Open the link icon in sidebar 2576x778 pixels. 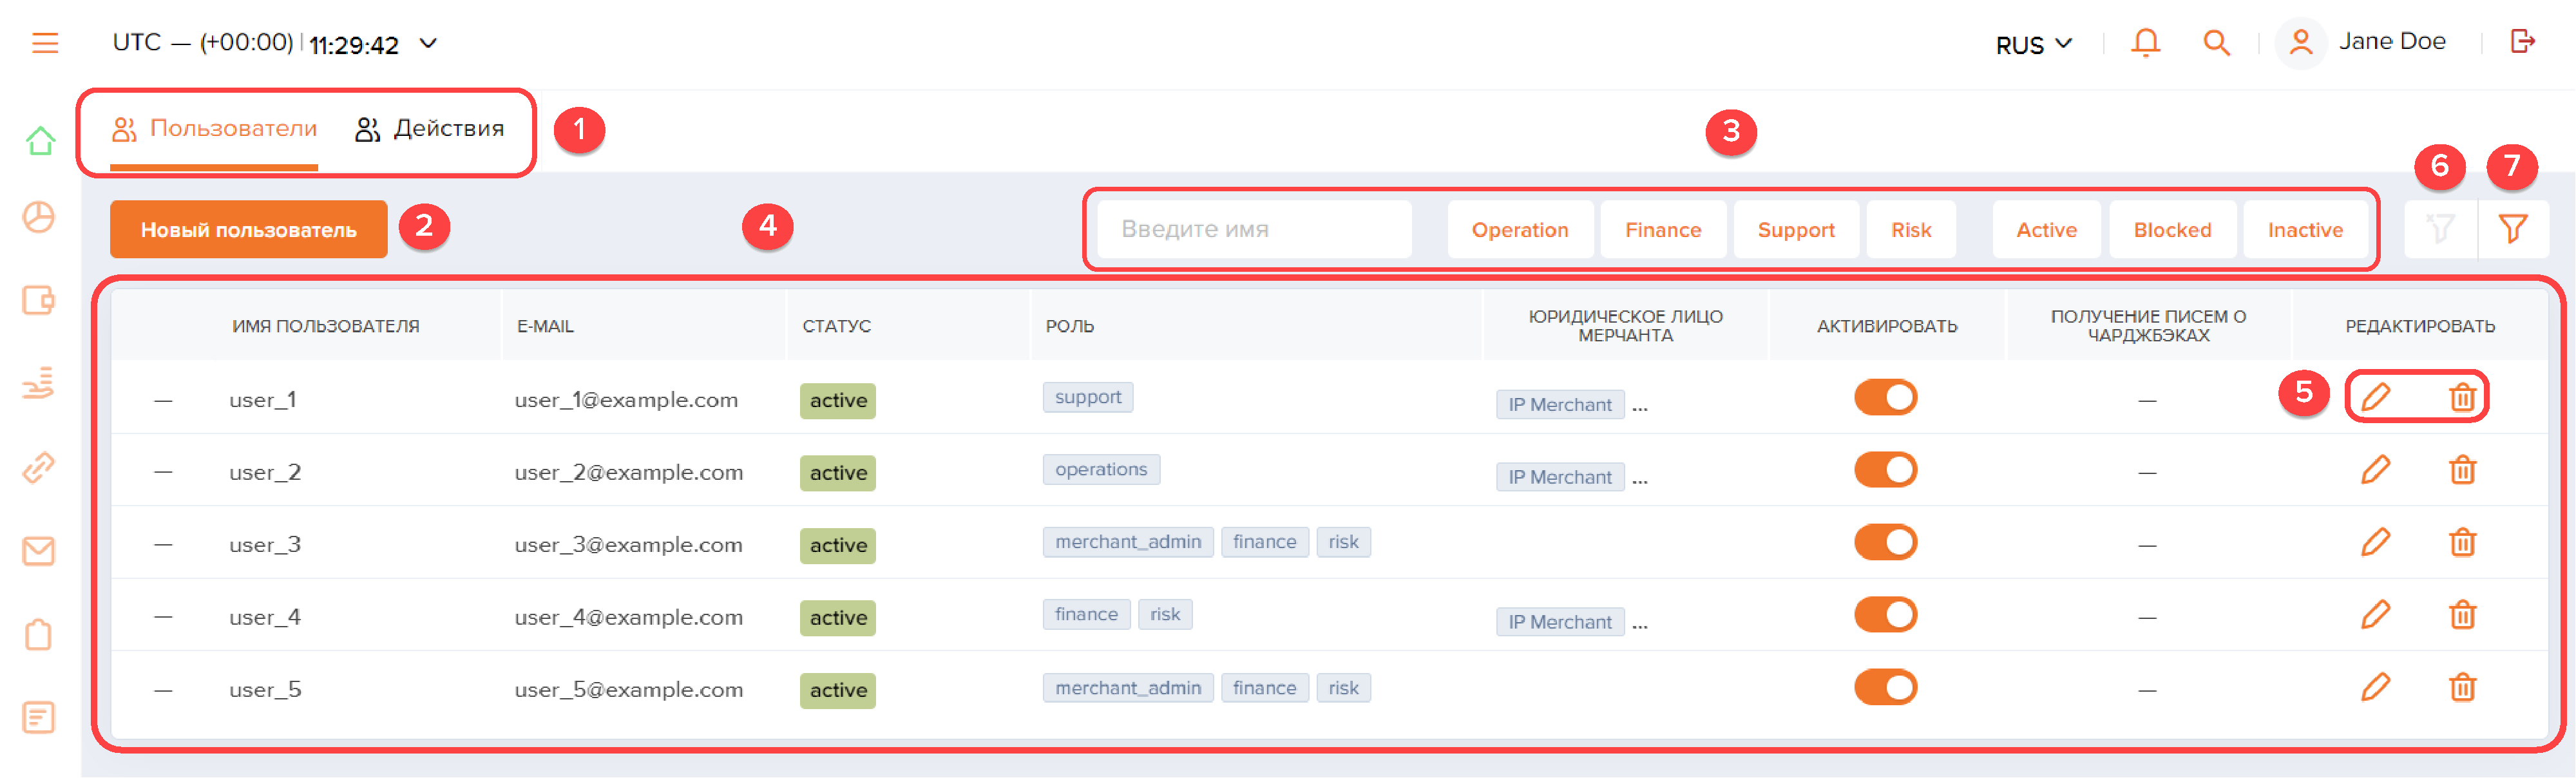[39, 467]
